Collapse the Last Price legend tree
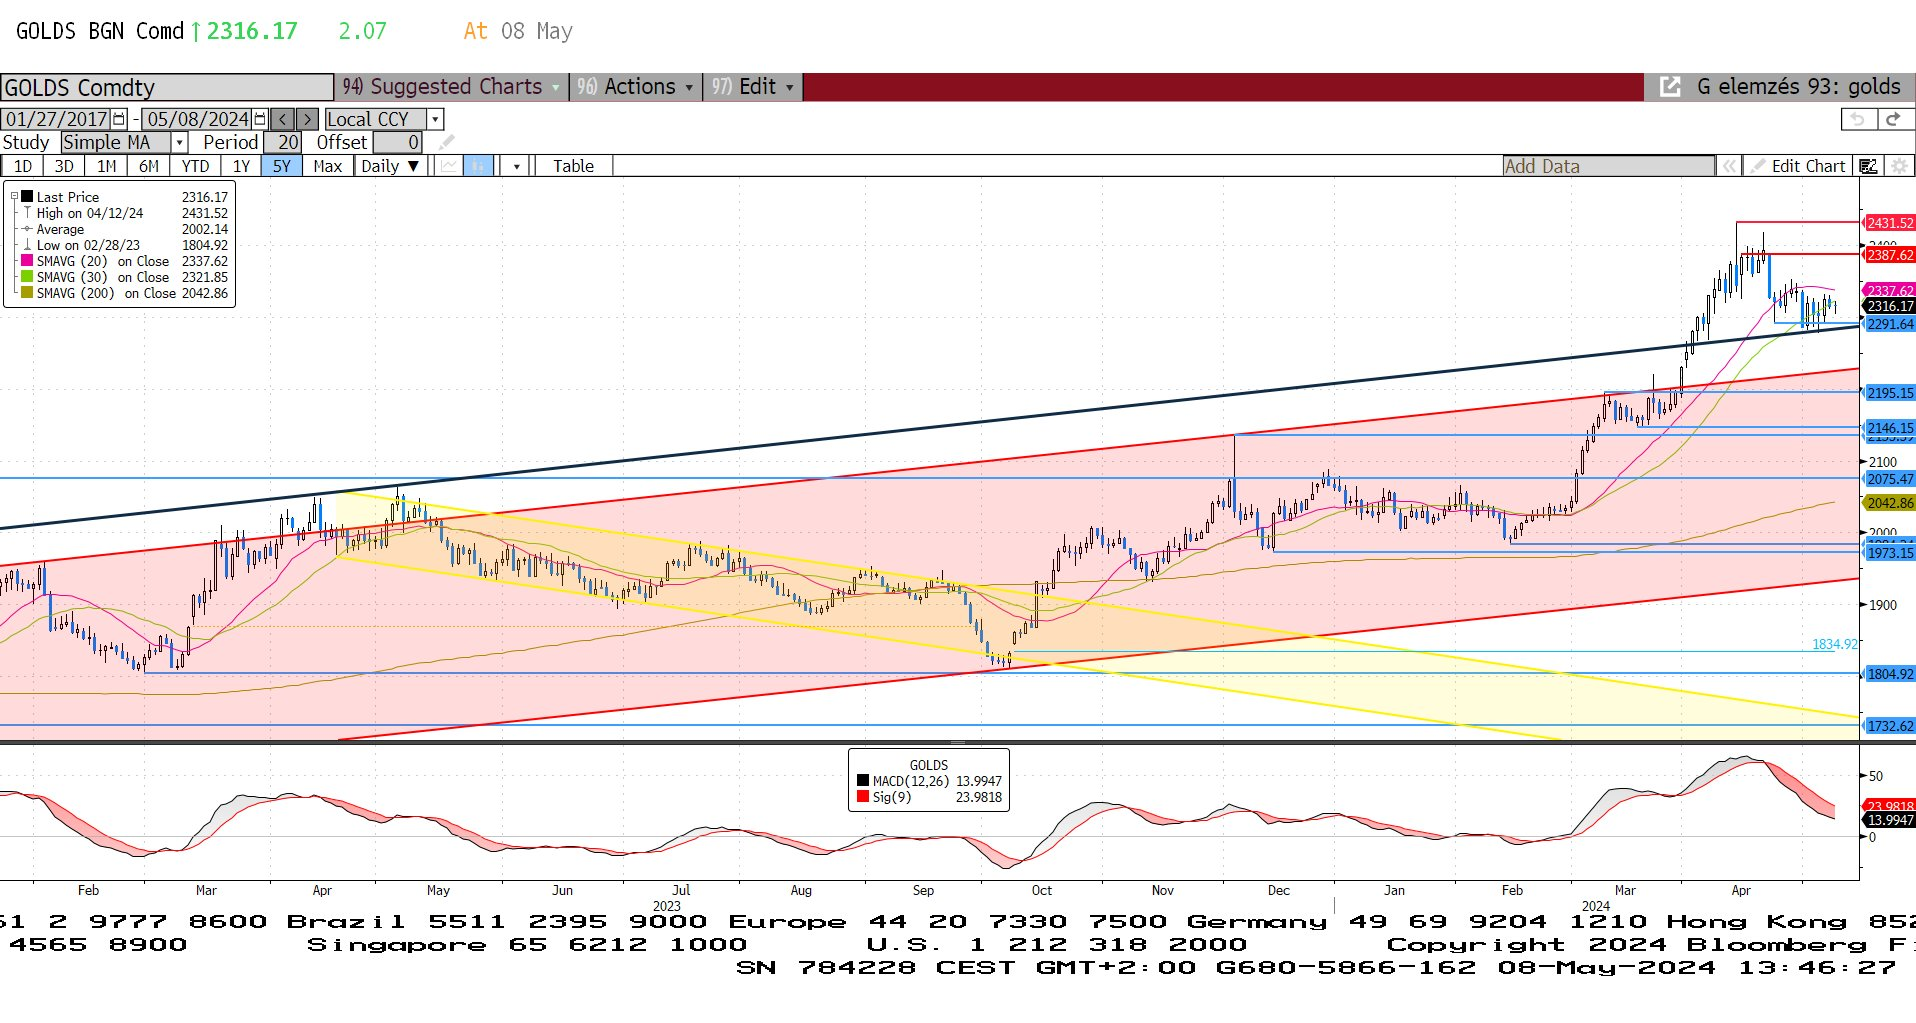The width and height of the screenshot is (1916, 1023). [x=14, y=196]
